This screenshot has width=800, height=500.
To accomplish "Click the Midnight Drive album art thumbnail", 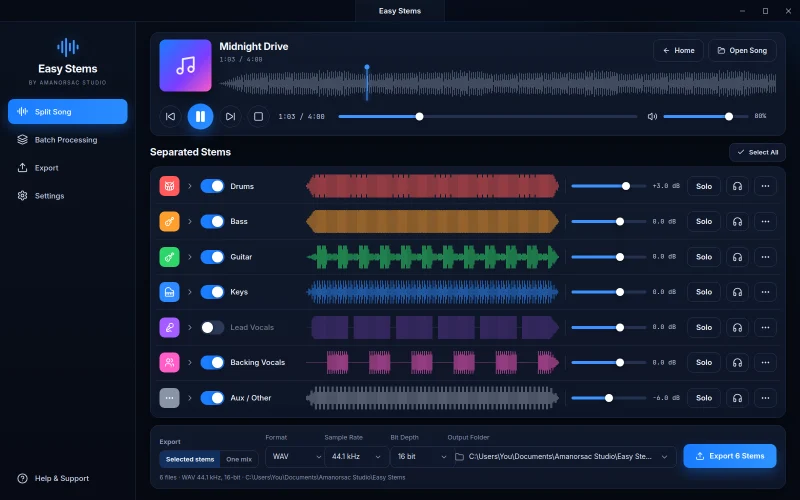I will coord(185,65).
